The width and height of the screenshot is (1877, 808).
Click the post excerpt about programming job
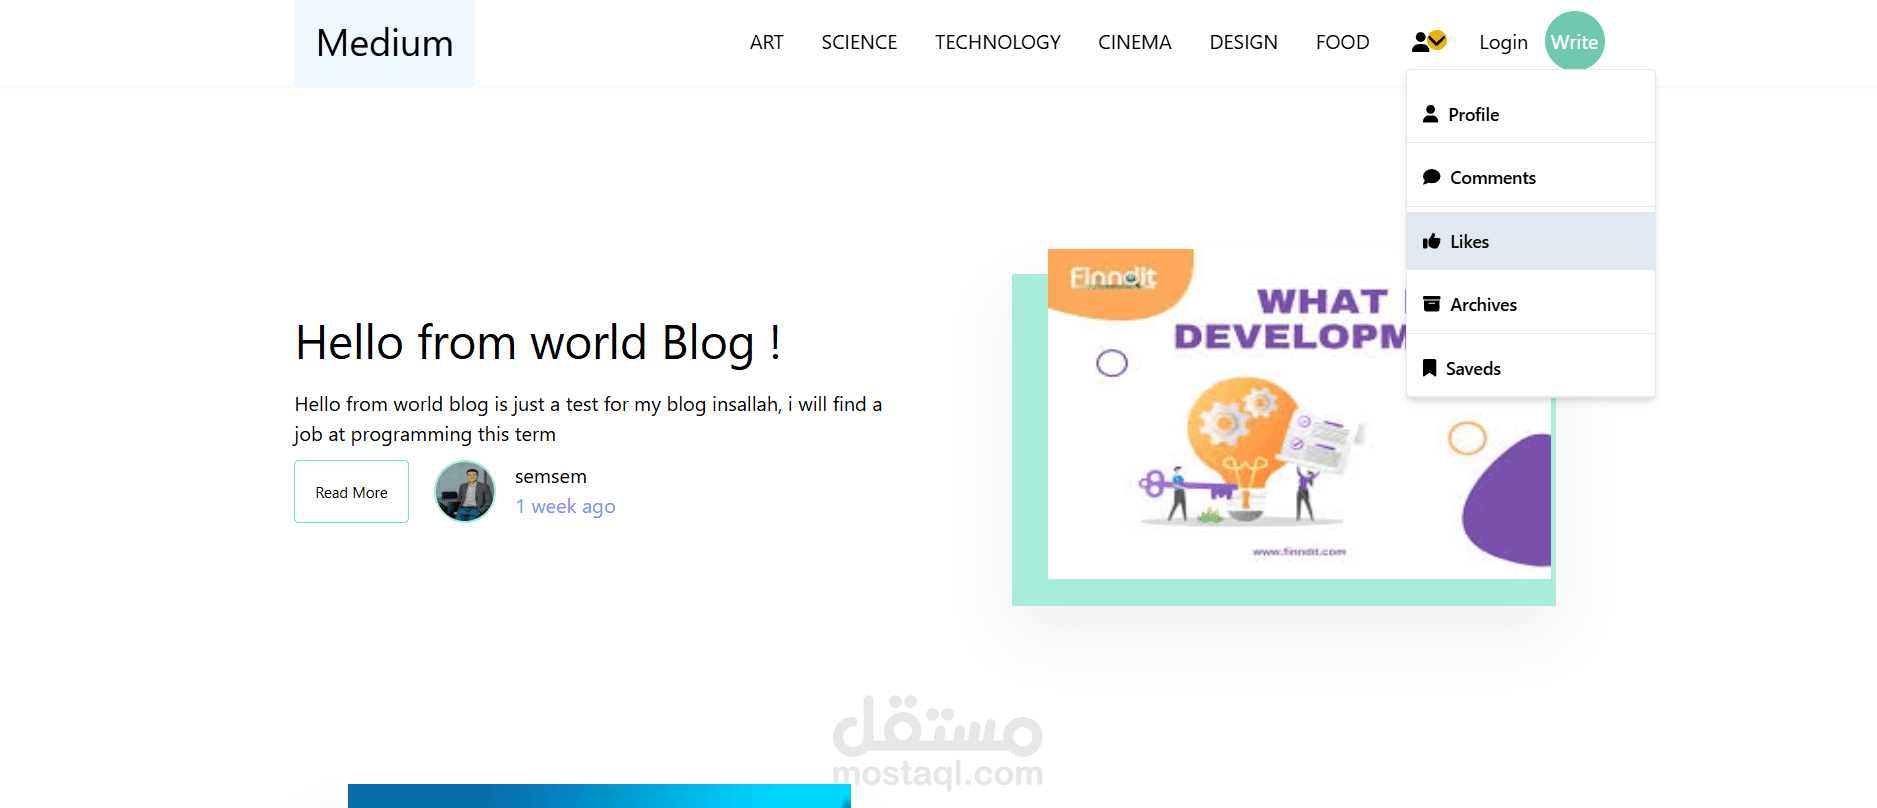[x=588, y=419]
